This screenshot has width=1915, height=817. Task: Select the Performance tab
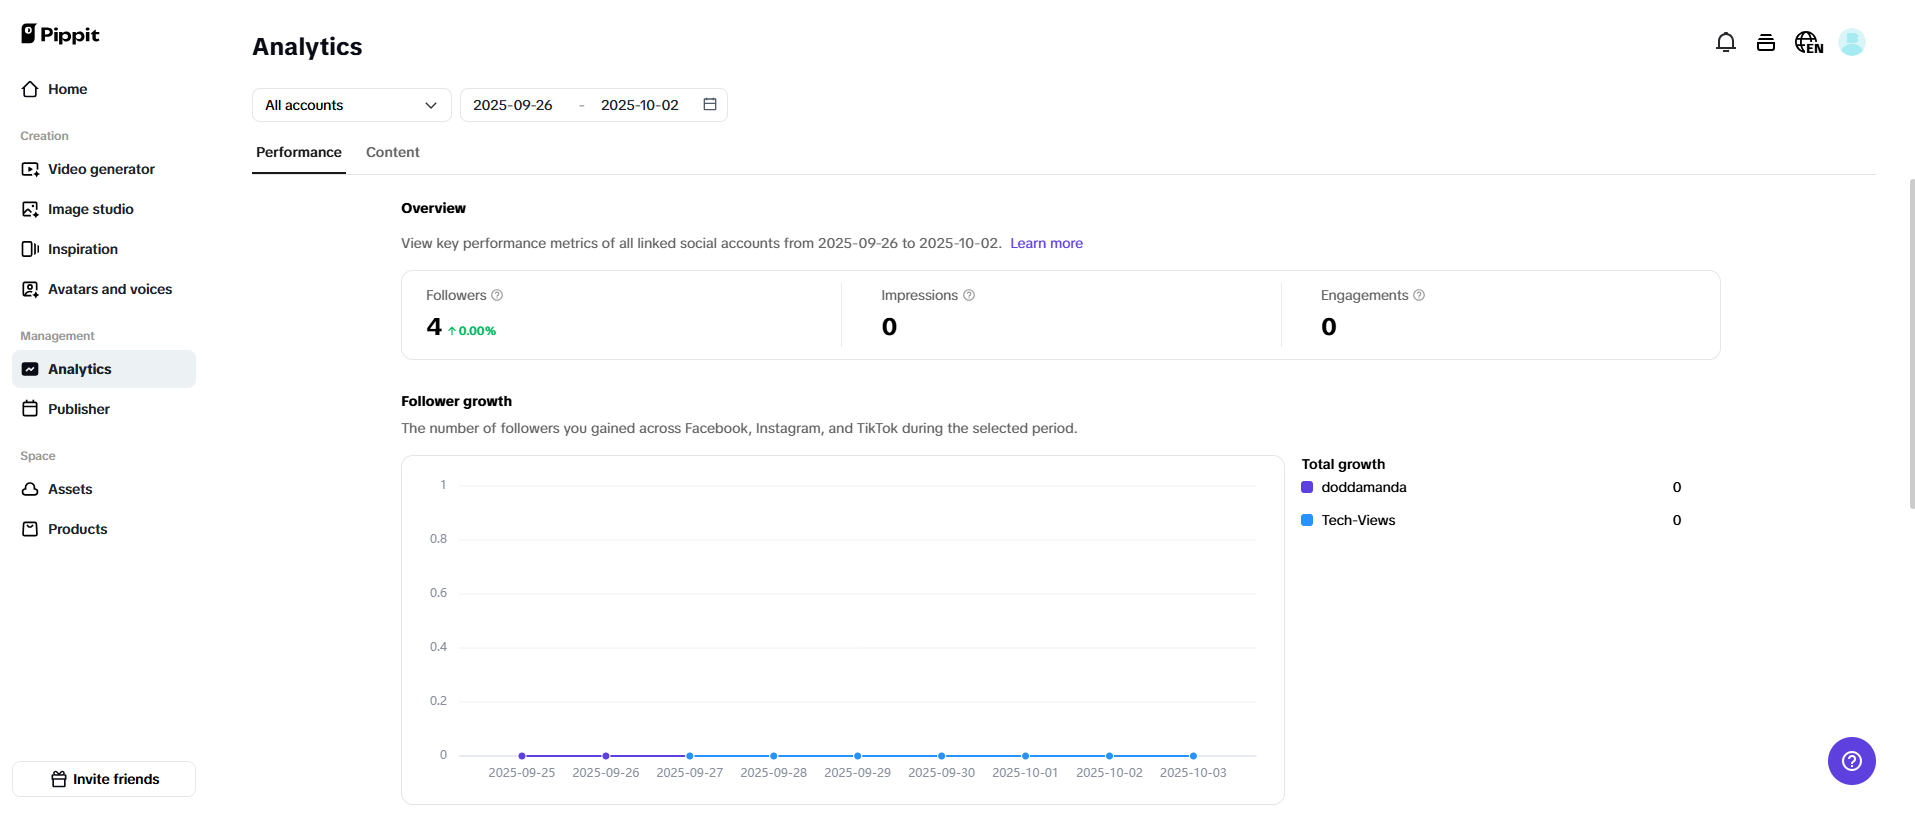pos(298,152)
